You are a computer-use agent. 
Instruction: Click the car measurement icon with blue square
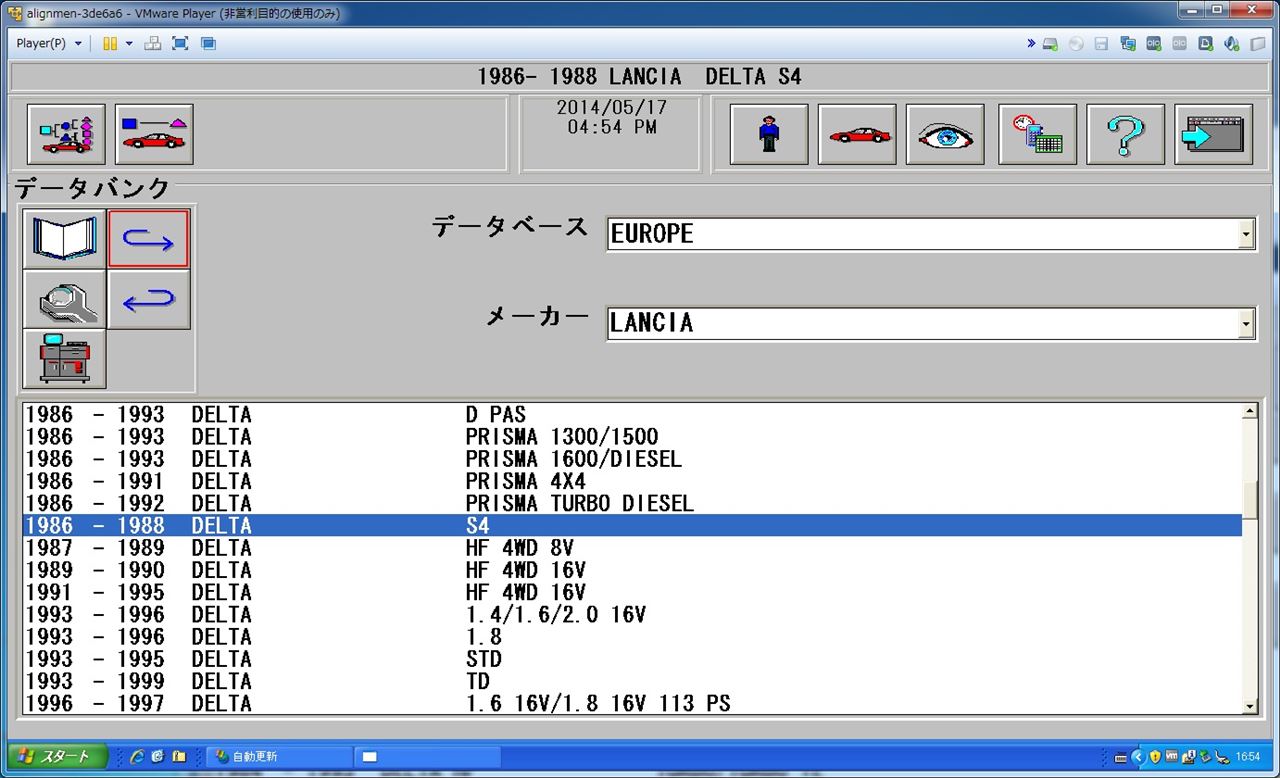[154, 134]
